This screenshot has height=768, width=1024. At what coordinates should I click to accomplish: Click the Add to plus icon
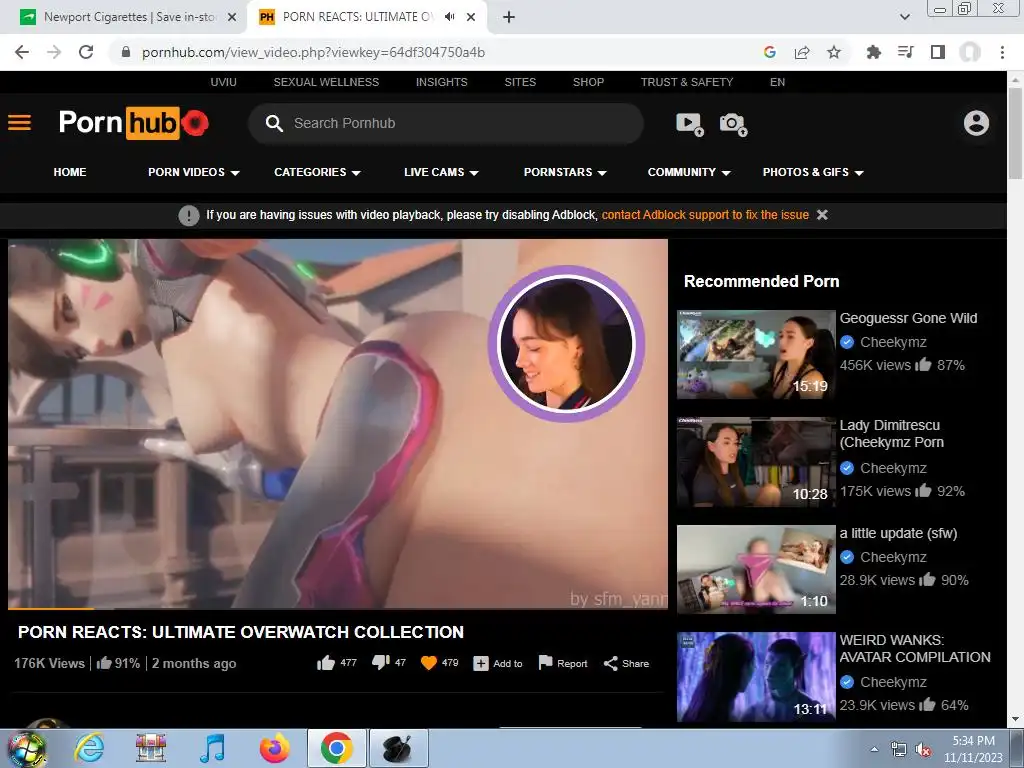pos(481,664)
